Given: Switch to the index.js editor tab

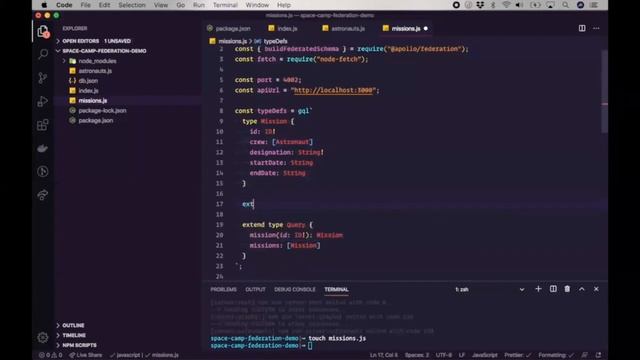Looking at the screenshot, I should 284,29.
